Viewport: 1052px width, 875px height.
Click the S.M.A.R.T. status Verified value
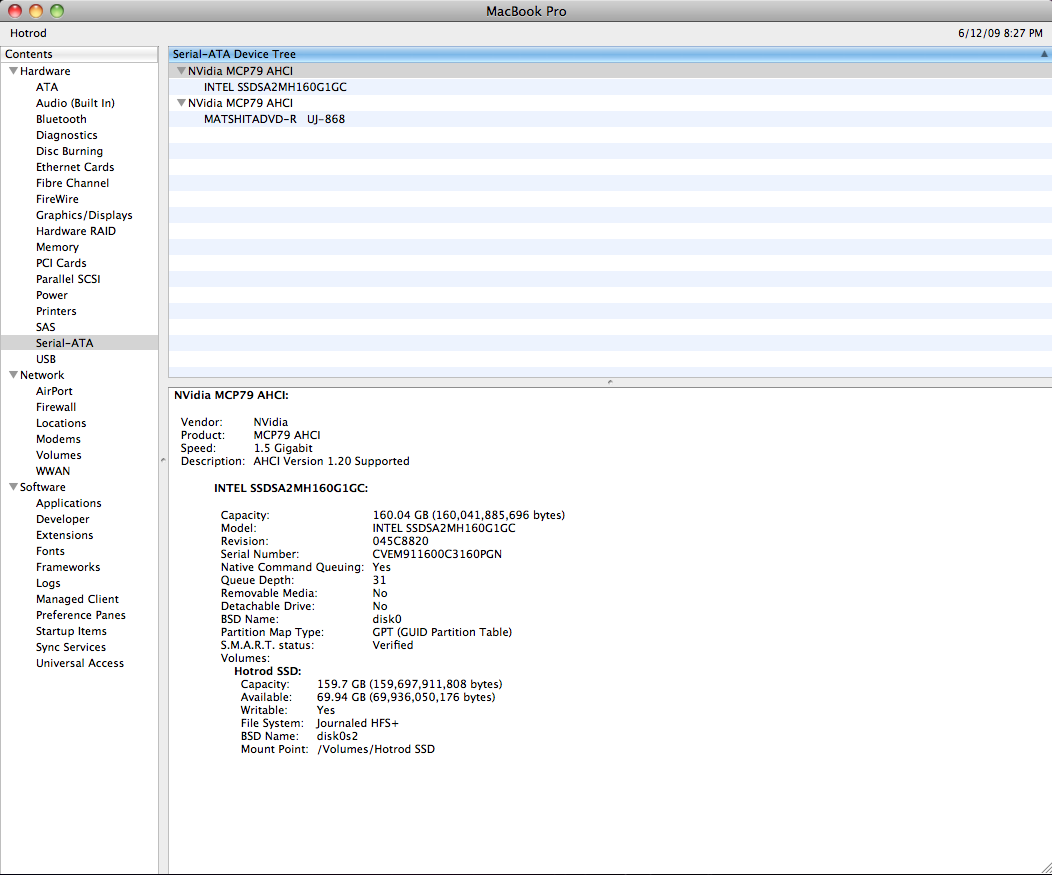pos(392,645)
